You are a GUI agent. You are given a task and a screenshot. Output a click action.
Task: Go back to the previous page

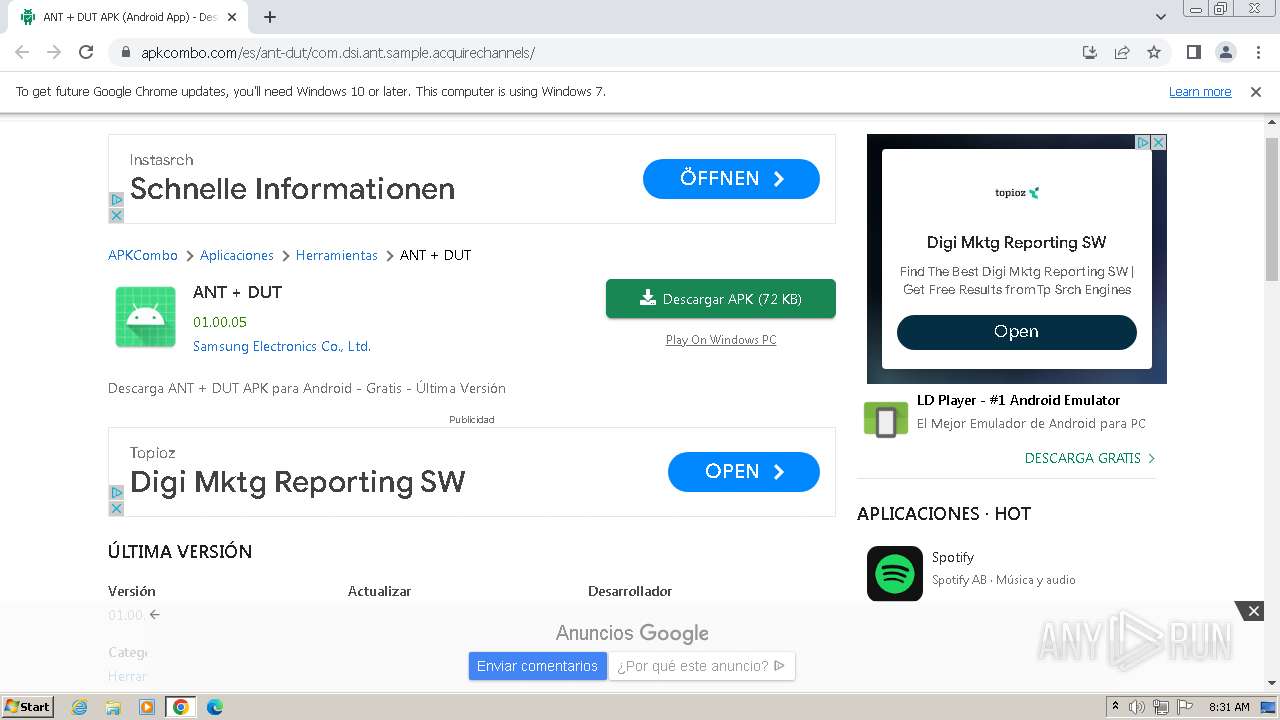click(22, 52)
